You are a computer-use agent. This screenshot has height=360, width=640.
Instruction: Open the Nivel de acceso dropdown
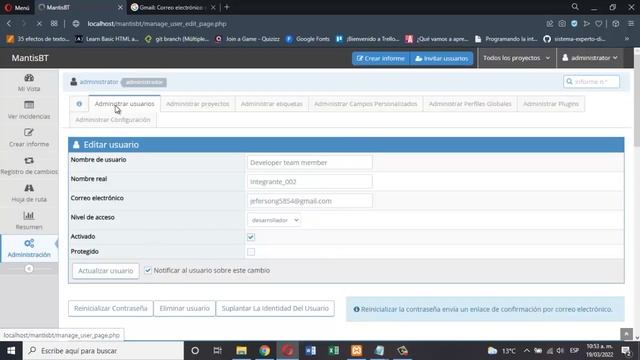274,220
